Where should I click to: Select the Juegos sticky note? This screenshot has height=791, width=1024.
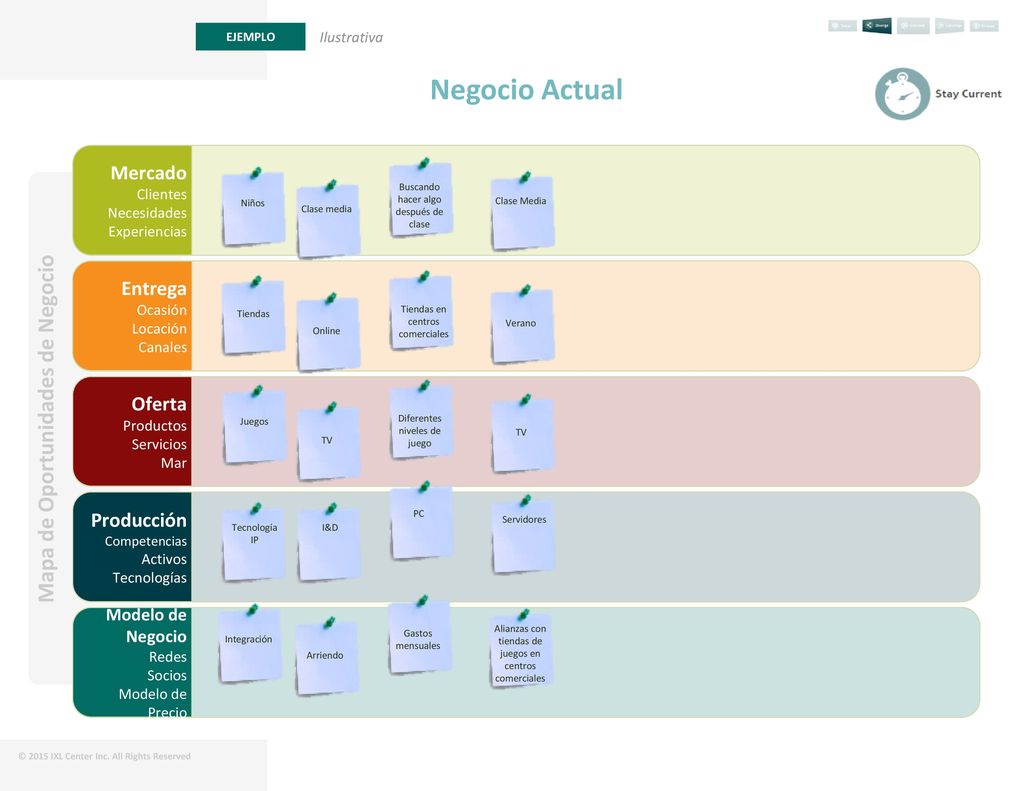tap(255, 427)
